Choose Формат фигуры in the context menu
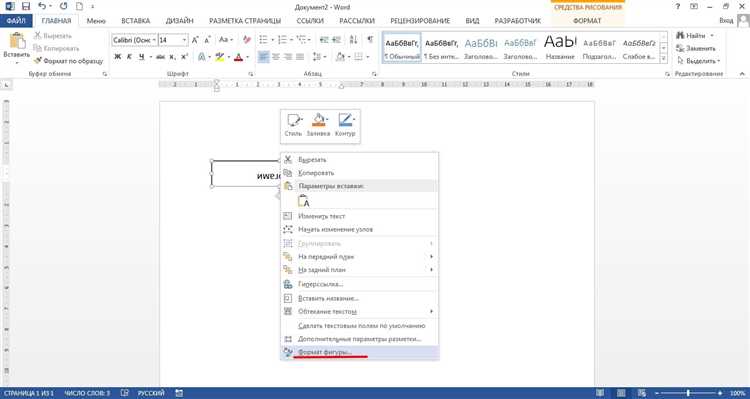Image resolution: width=750 pixels, height=399 pixels. 360,353
